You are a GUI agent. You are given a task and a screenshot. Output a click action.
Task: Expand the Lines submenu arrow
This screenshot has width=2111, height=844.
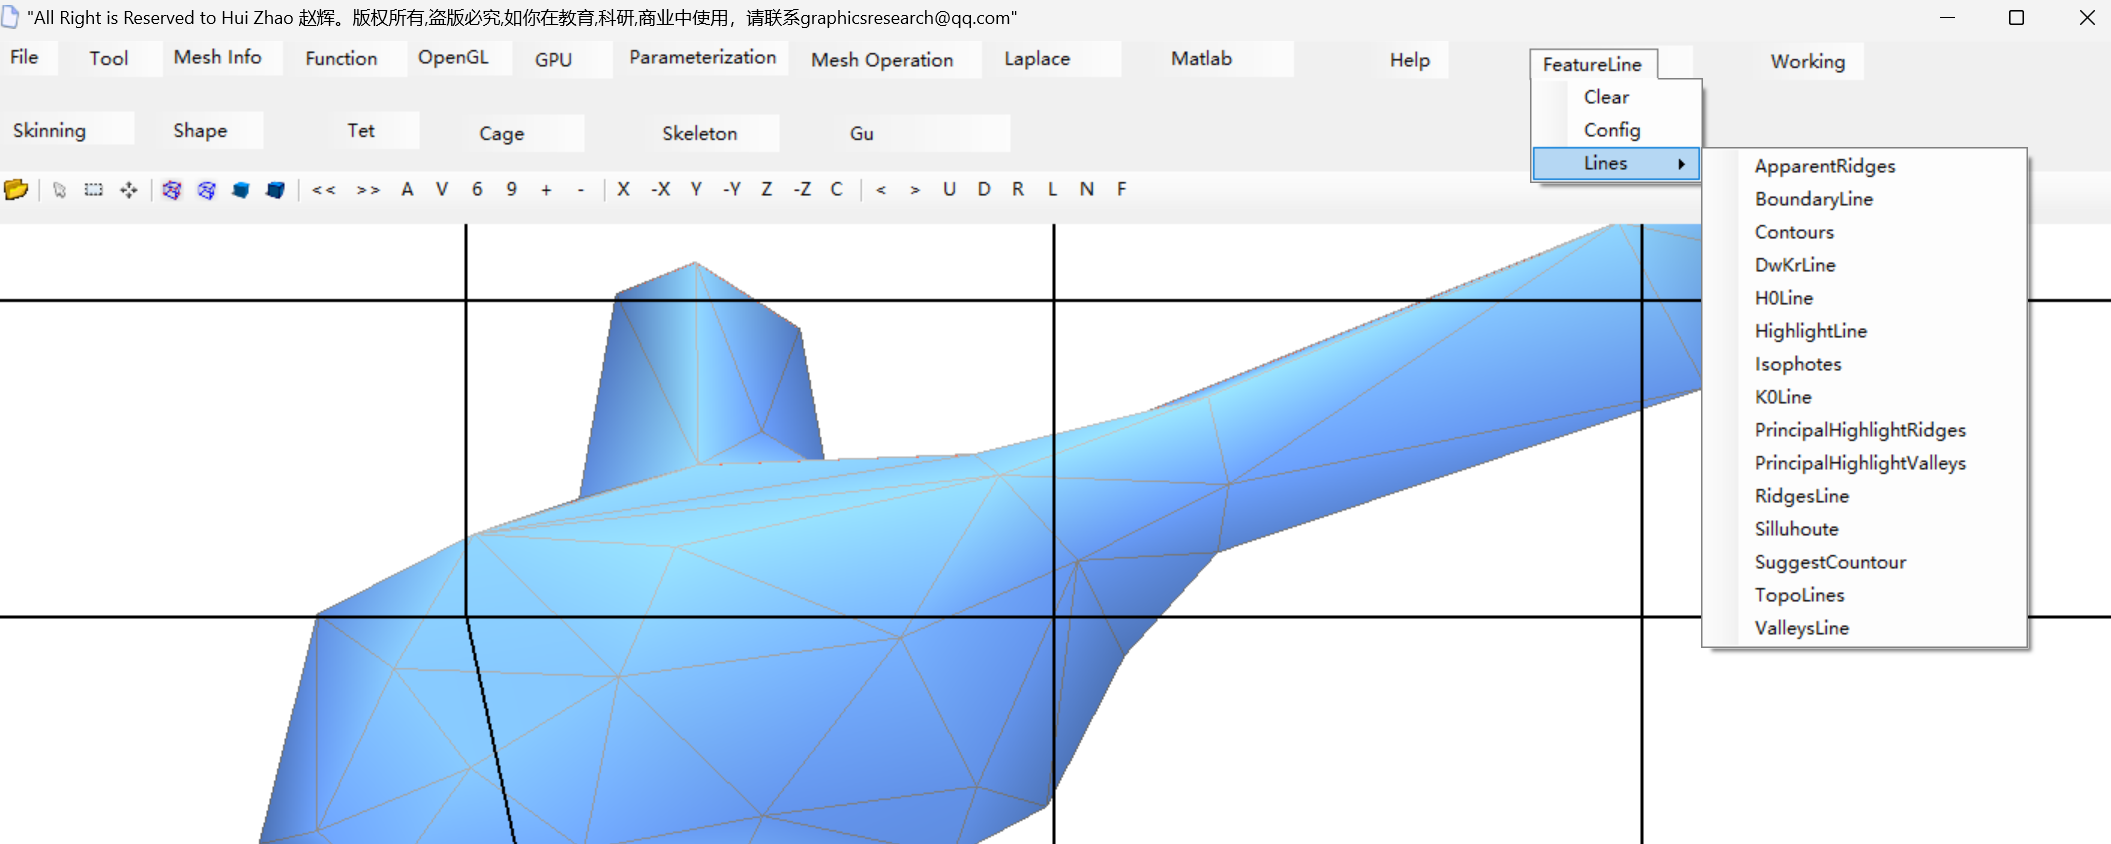pyautogui.click(x=1682, y=163)
